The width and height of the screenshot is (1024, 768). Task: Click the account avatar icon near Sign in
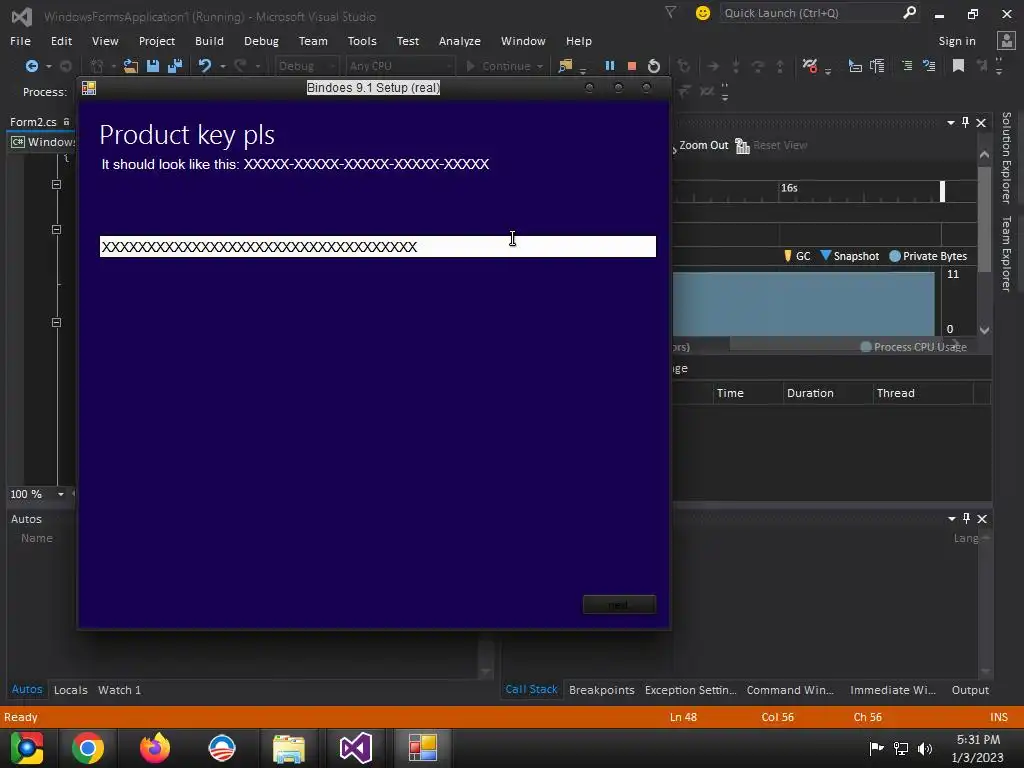tap(1006, 40)
